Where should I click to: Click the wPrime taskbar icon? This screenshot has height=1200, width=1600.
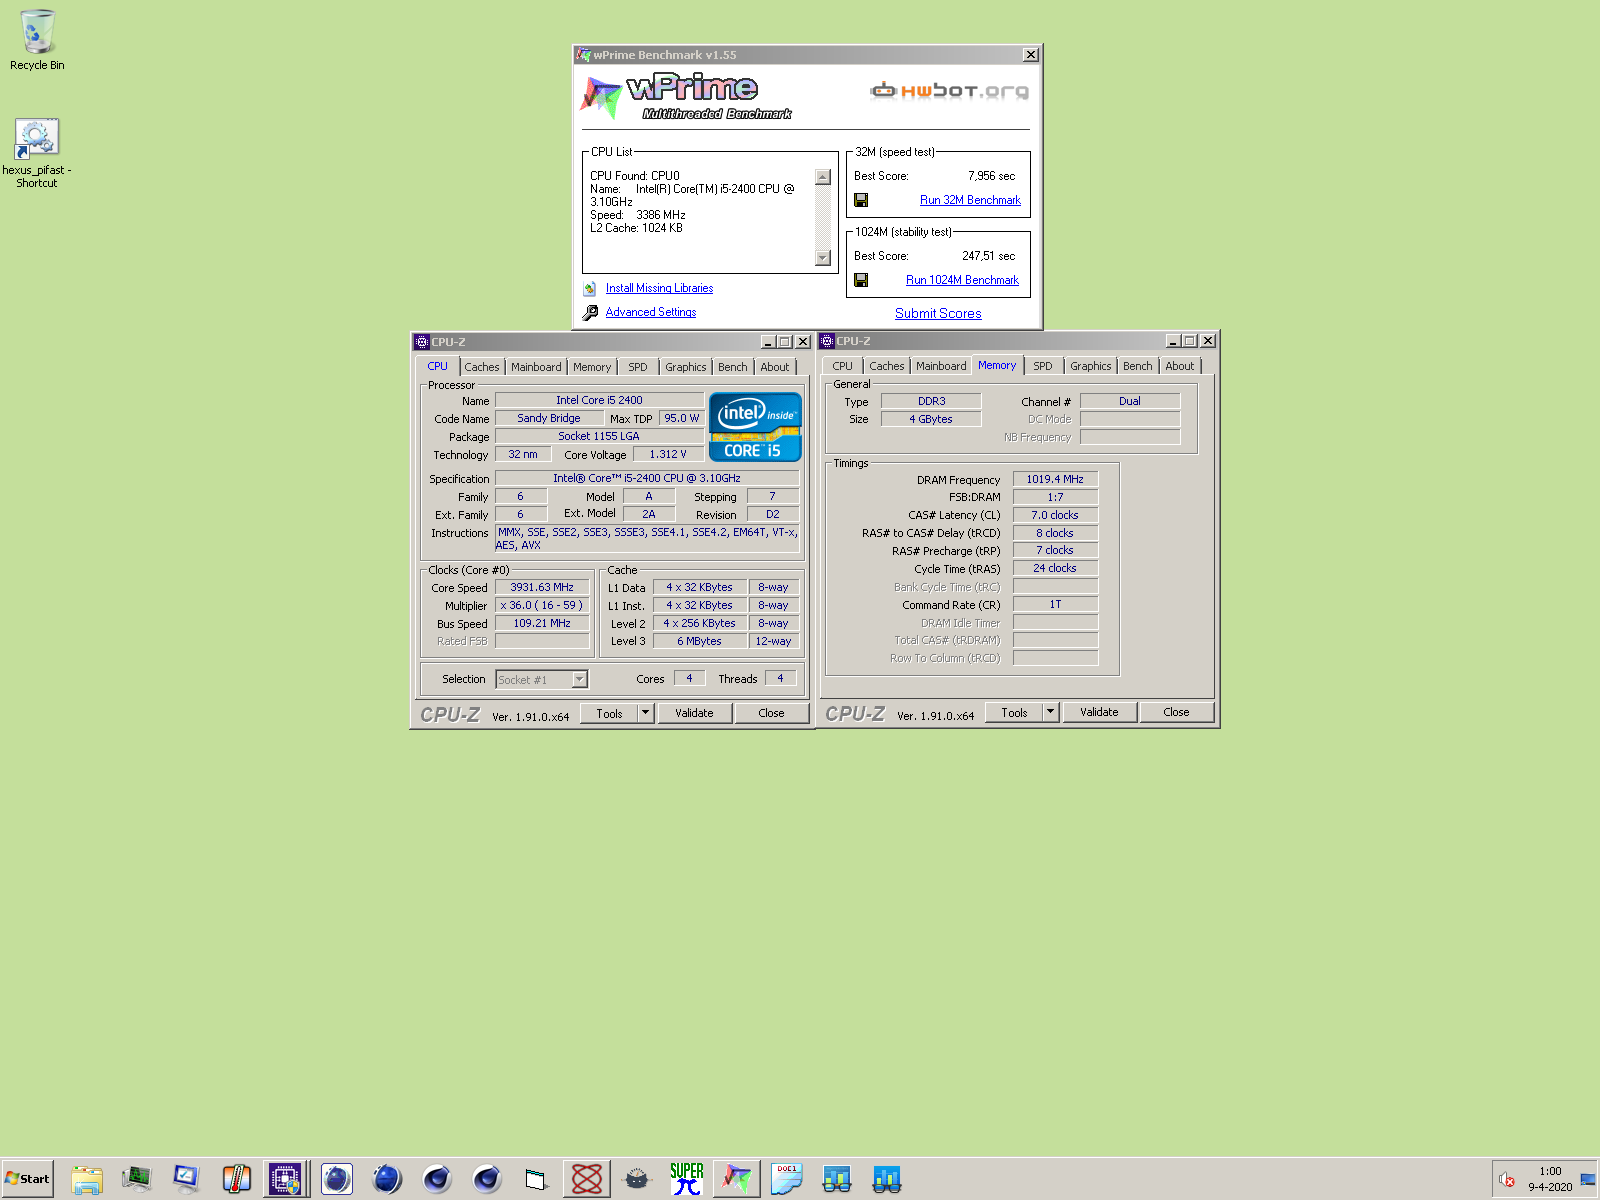point(737,1179)
